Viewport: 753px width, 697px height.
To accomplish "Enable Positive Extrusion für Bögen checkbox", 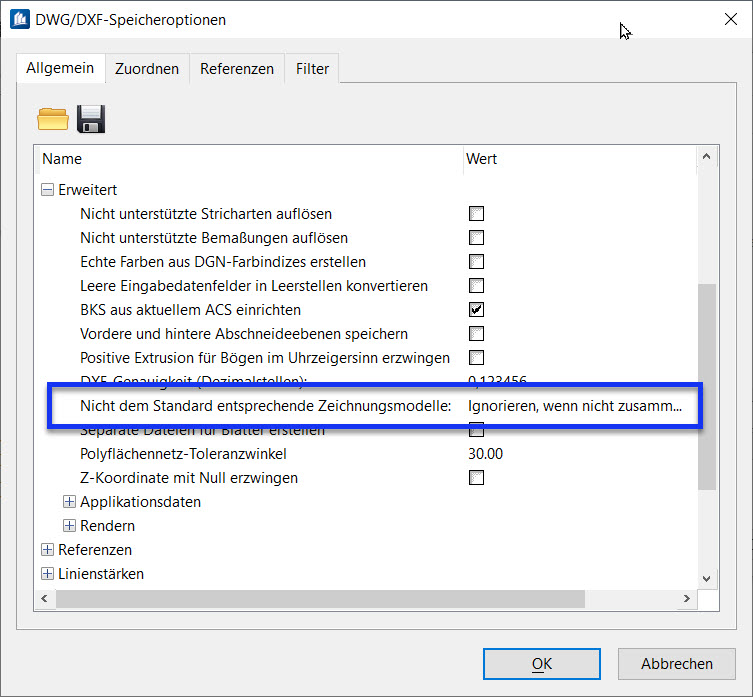I will [x=476, y=358].
